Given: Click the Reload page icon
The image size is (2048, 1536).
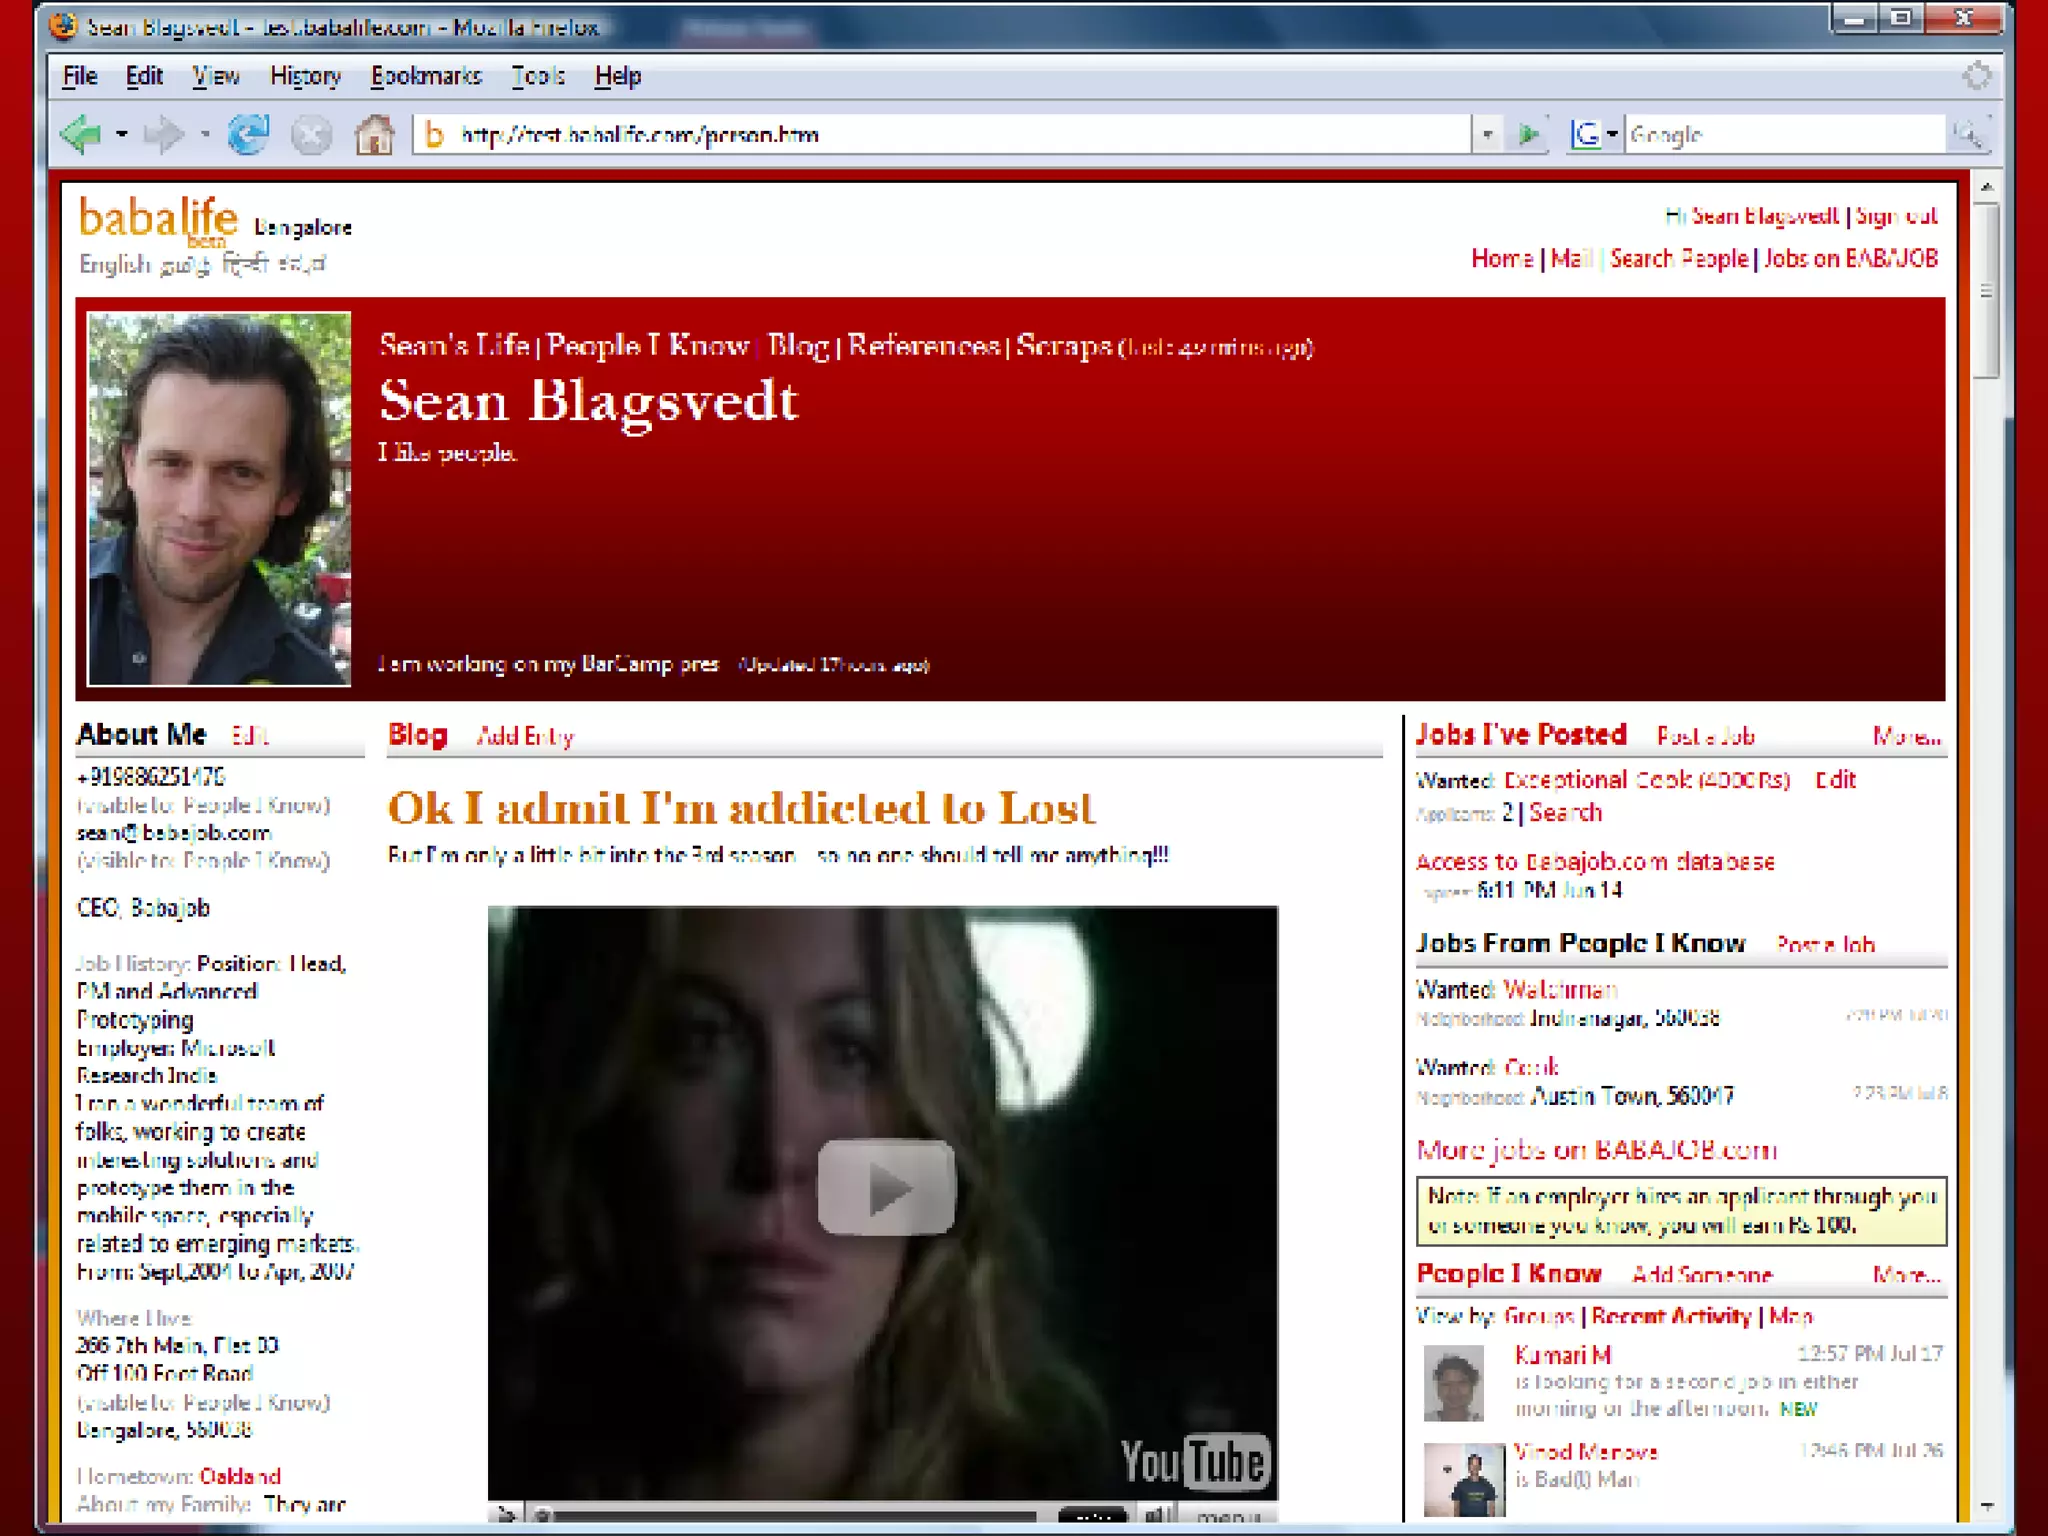Looking at the screenshot, I should point(248,134).
